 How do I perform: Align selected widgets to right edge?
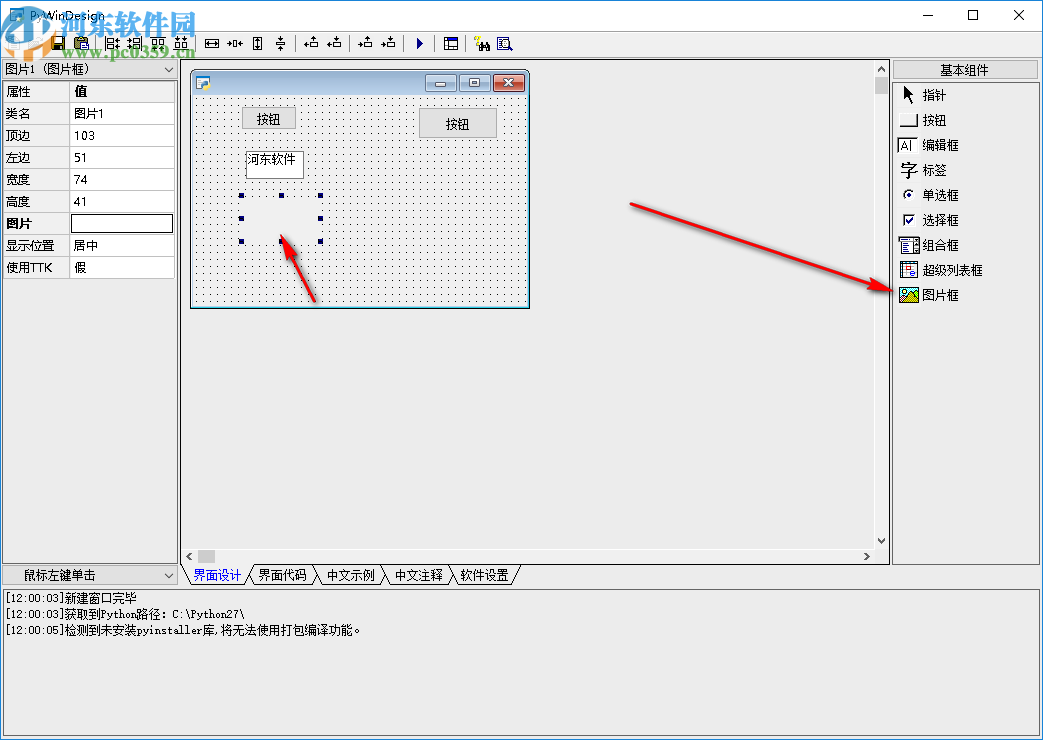[135, 43]
